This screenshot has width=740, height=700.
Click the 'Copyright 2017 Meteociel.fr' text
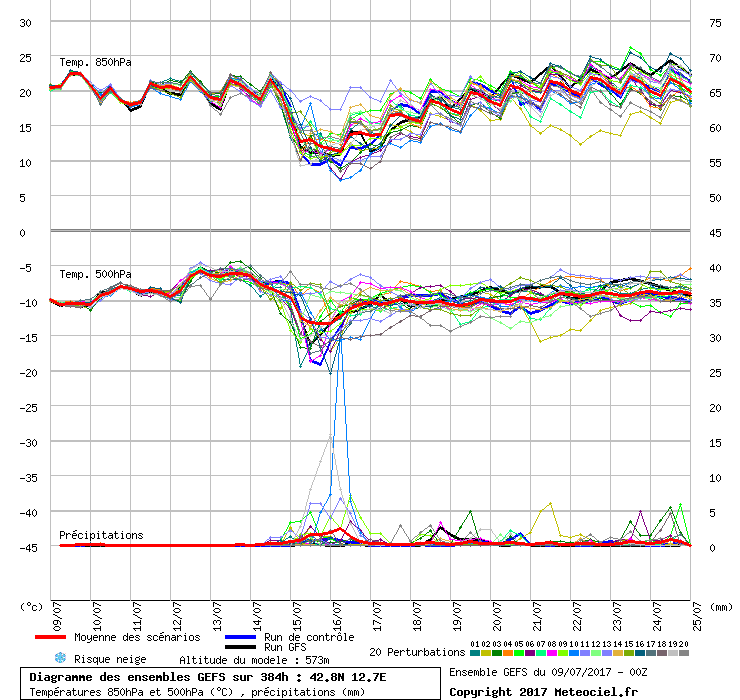(542, 691)
